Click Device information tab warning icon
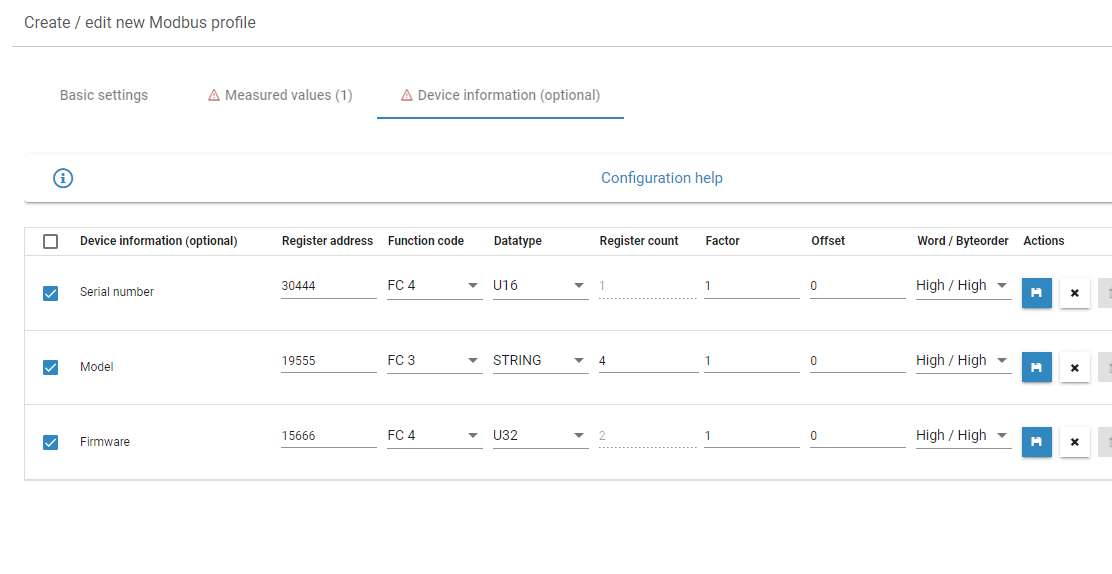This screenshot has width=1112, height=574. 406,95
